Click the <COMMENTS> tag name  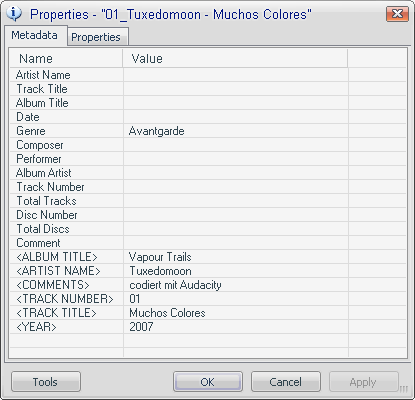pos(53,285)
